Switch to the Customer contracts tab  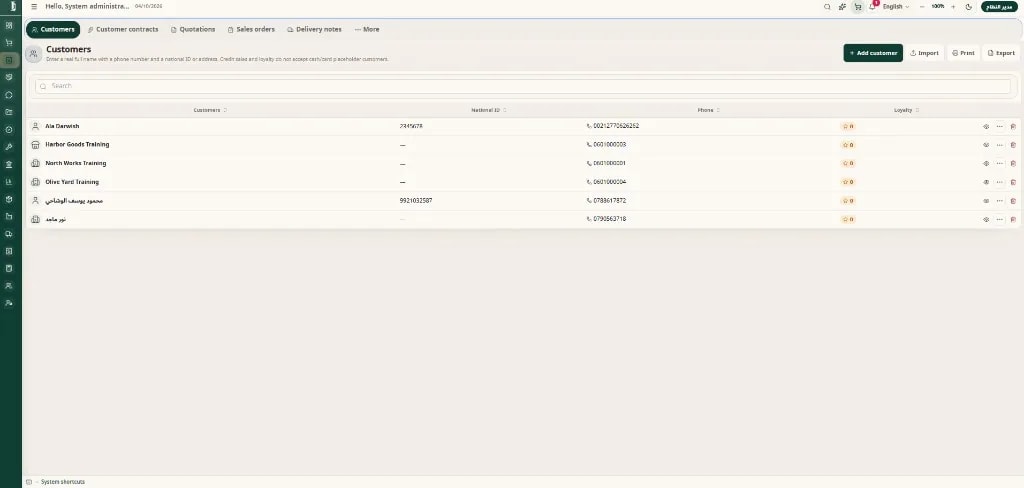click(x=123, y=29)
